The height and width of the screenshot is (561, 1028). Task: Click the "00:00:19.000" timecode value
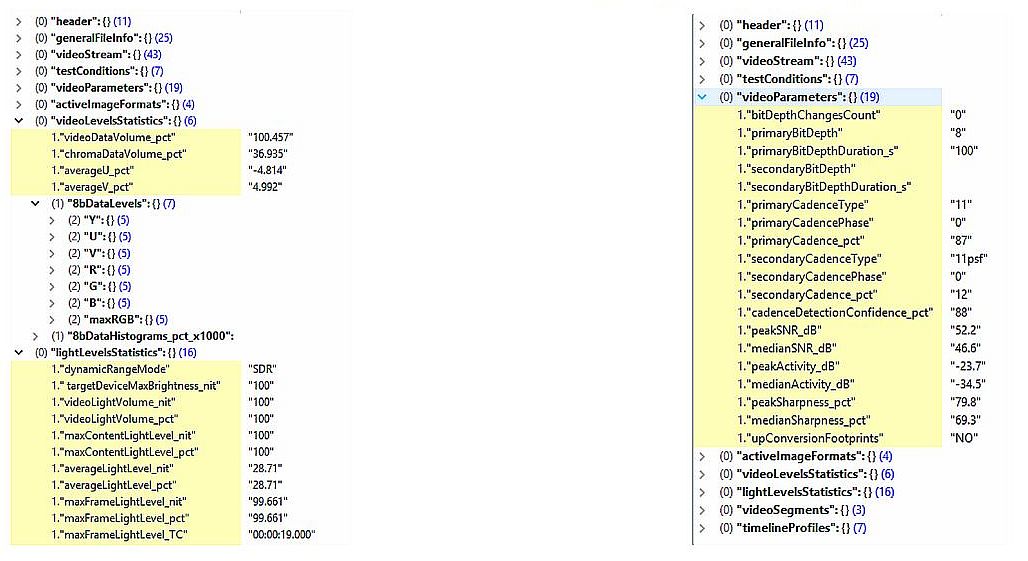[282, 535]
